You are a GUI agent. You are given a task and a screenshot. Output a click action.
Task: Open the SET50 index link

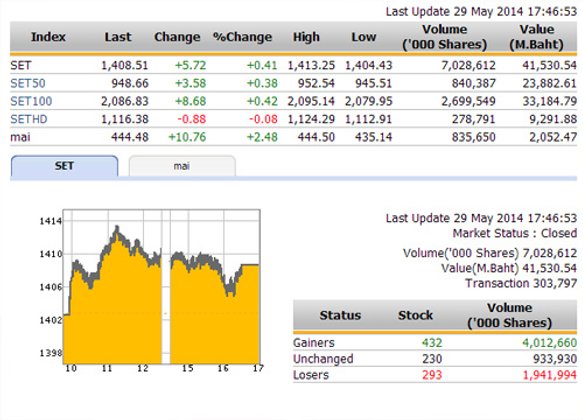point(28,83)
